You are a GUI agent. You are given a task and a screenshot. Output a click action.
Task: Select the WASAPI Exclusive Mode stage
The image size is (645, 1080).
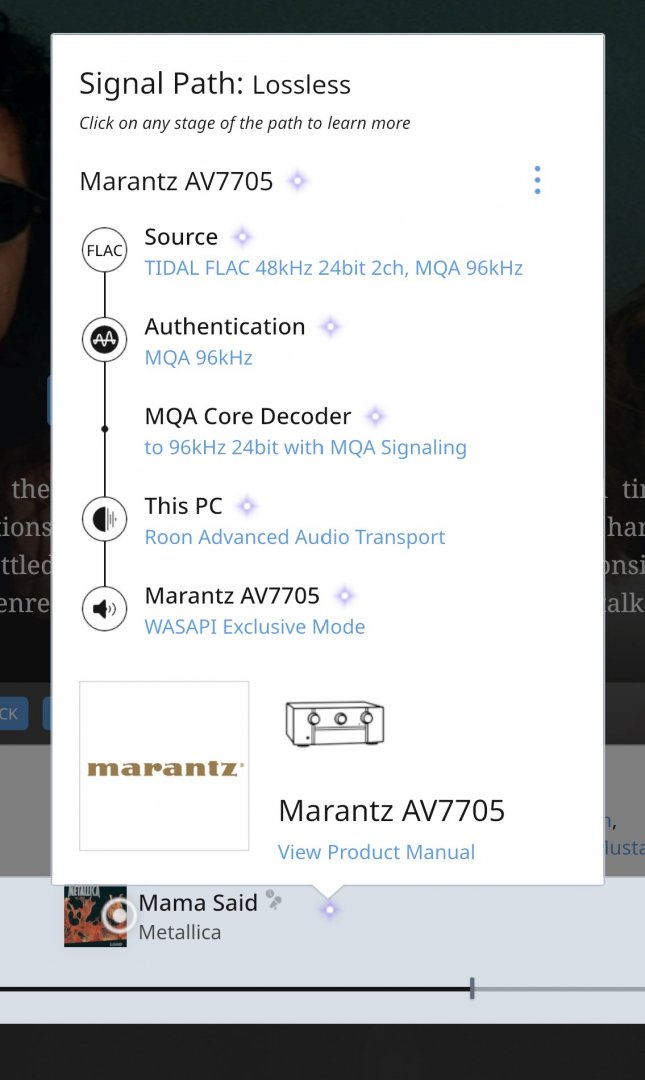[254, 627]
